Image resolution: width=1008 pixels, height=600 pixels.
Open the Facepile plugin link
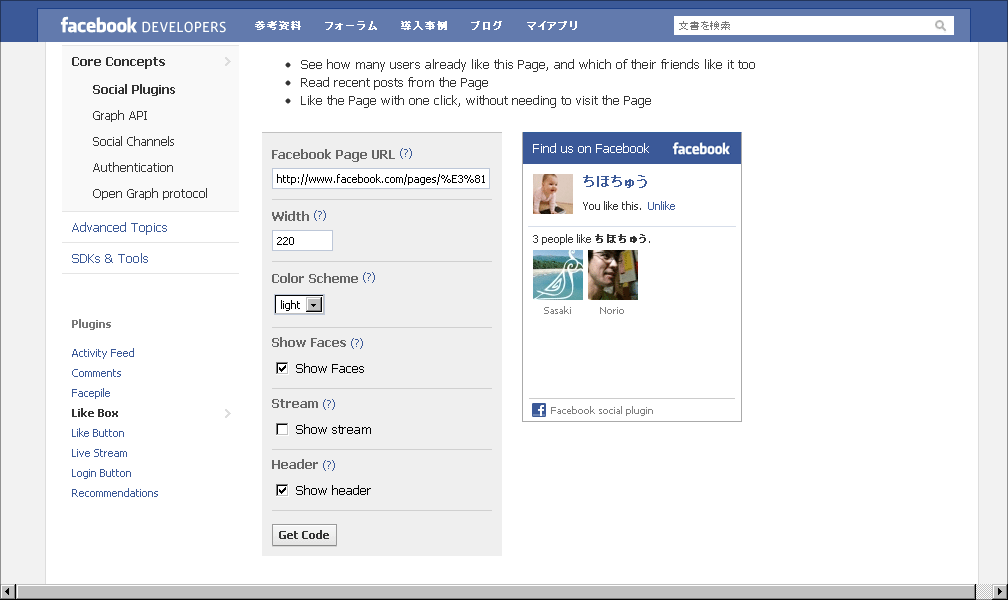(x=91, y=393)
